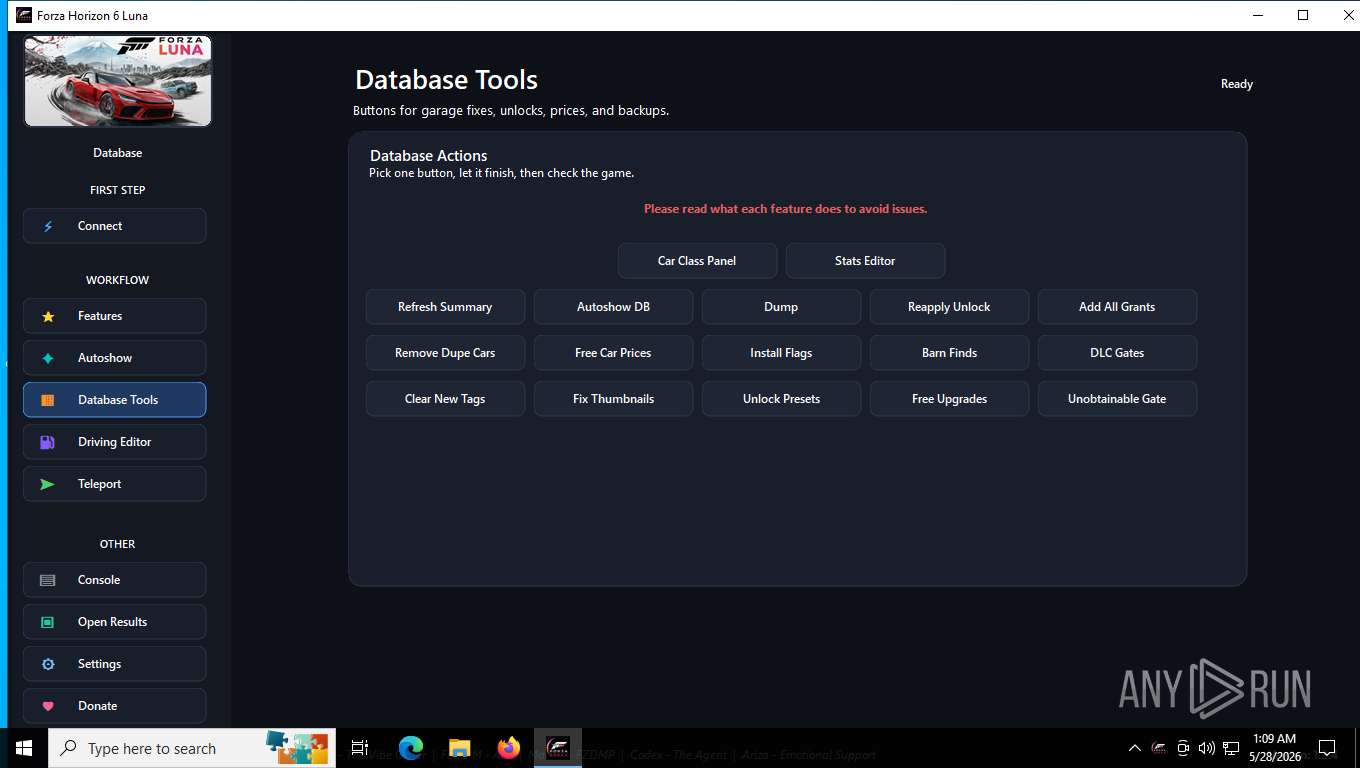Screen dimensions: 1360x768
Task: Click the Barn Finds button
Action: [949, 353]
